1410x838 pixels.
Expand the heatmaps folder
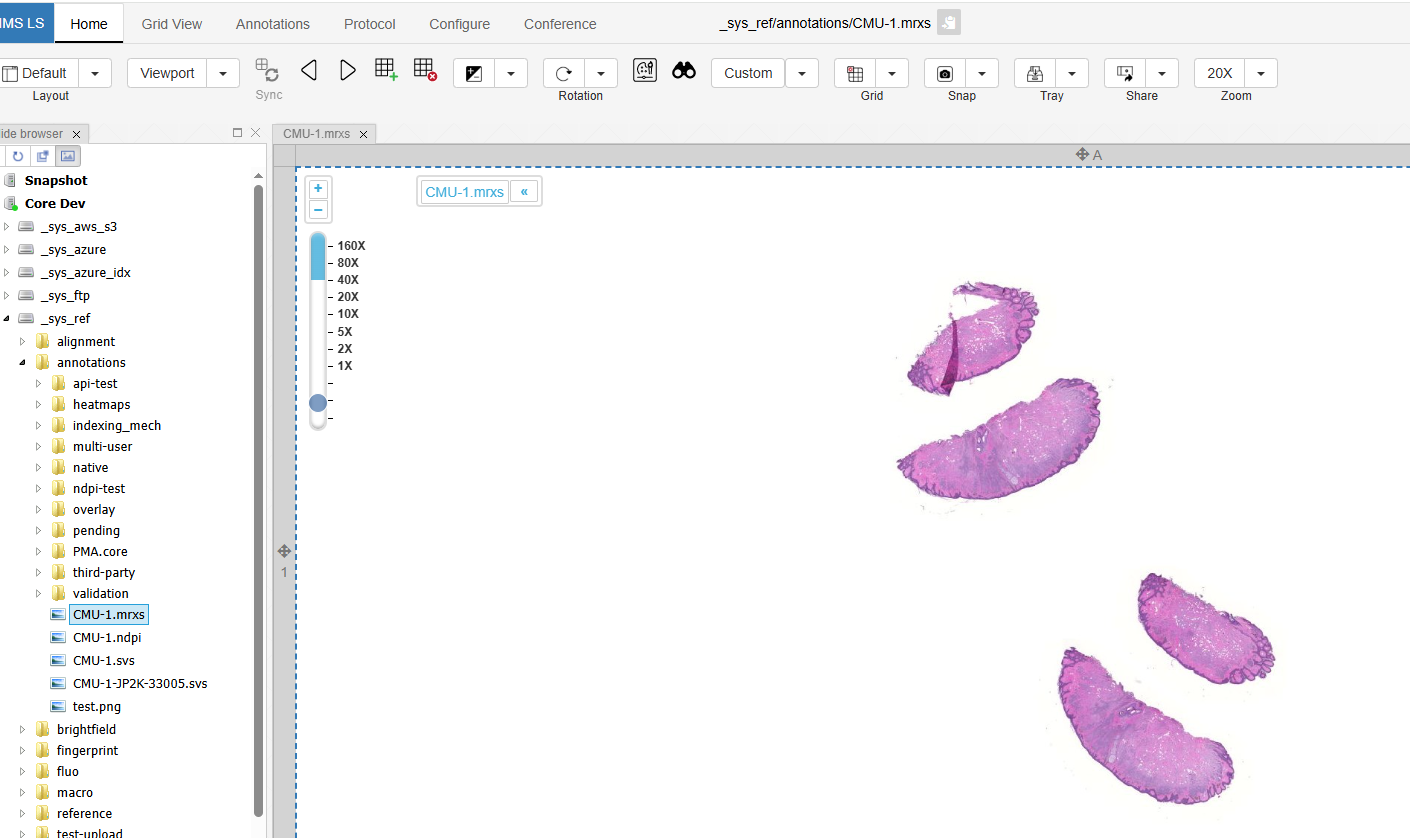coord(39,405)
